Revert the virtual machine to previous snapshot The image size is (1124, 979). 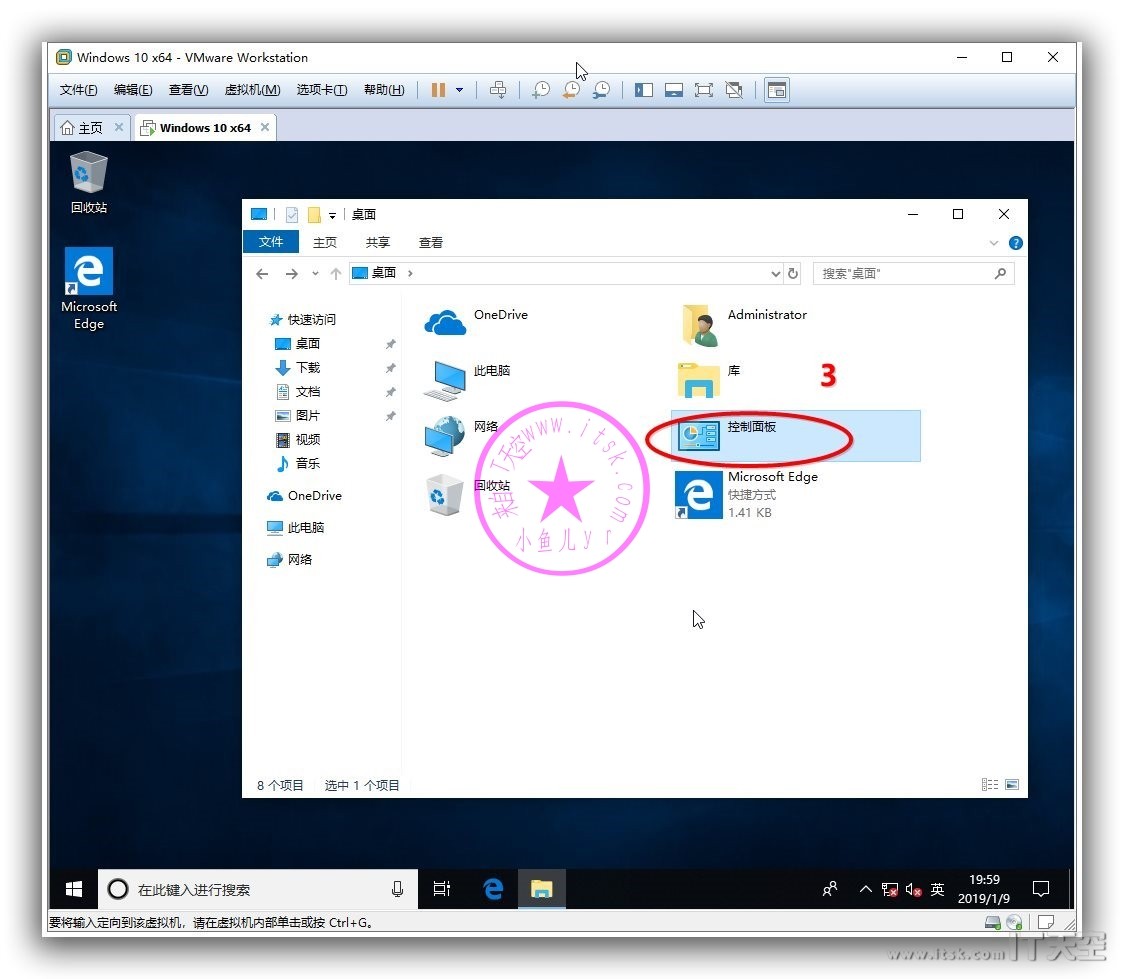[571, 90]
